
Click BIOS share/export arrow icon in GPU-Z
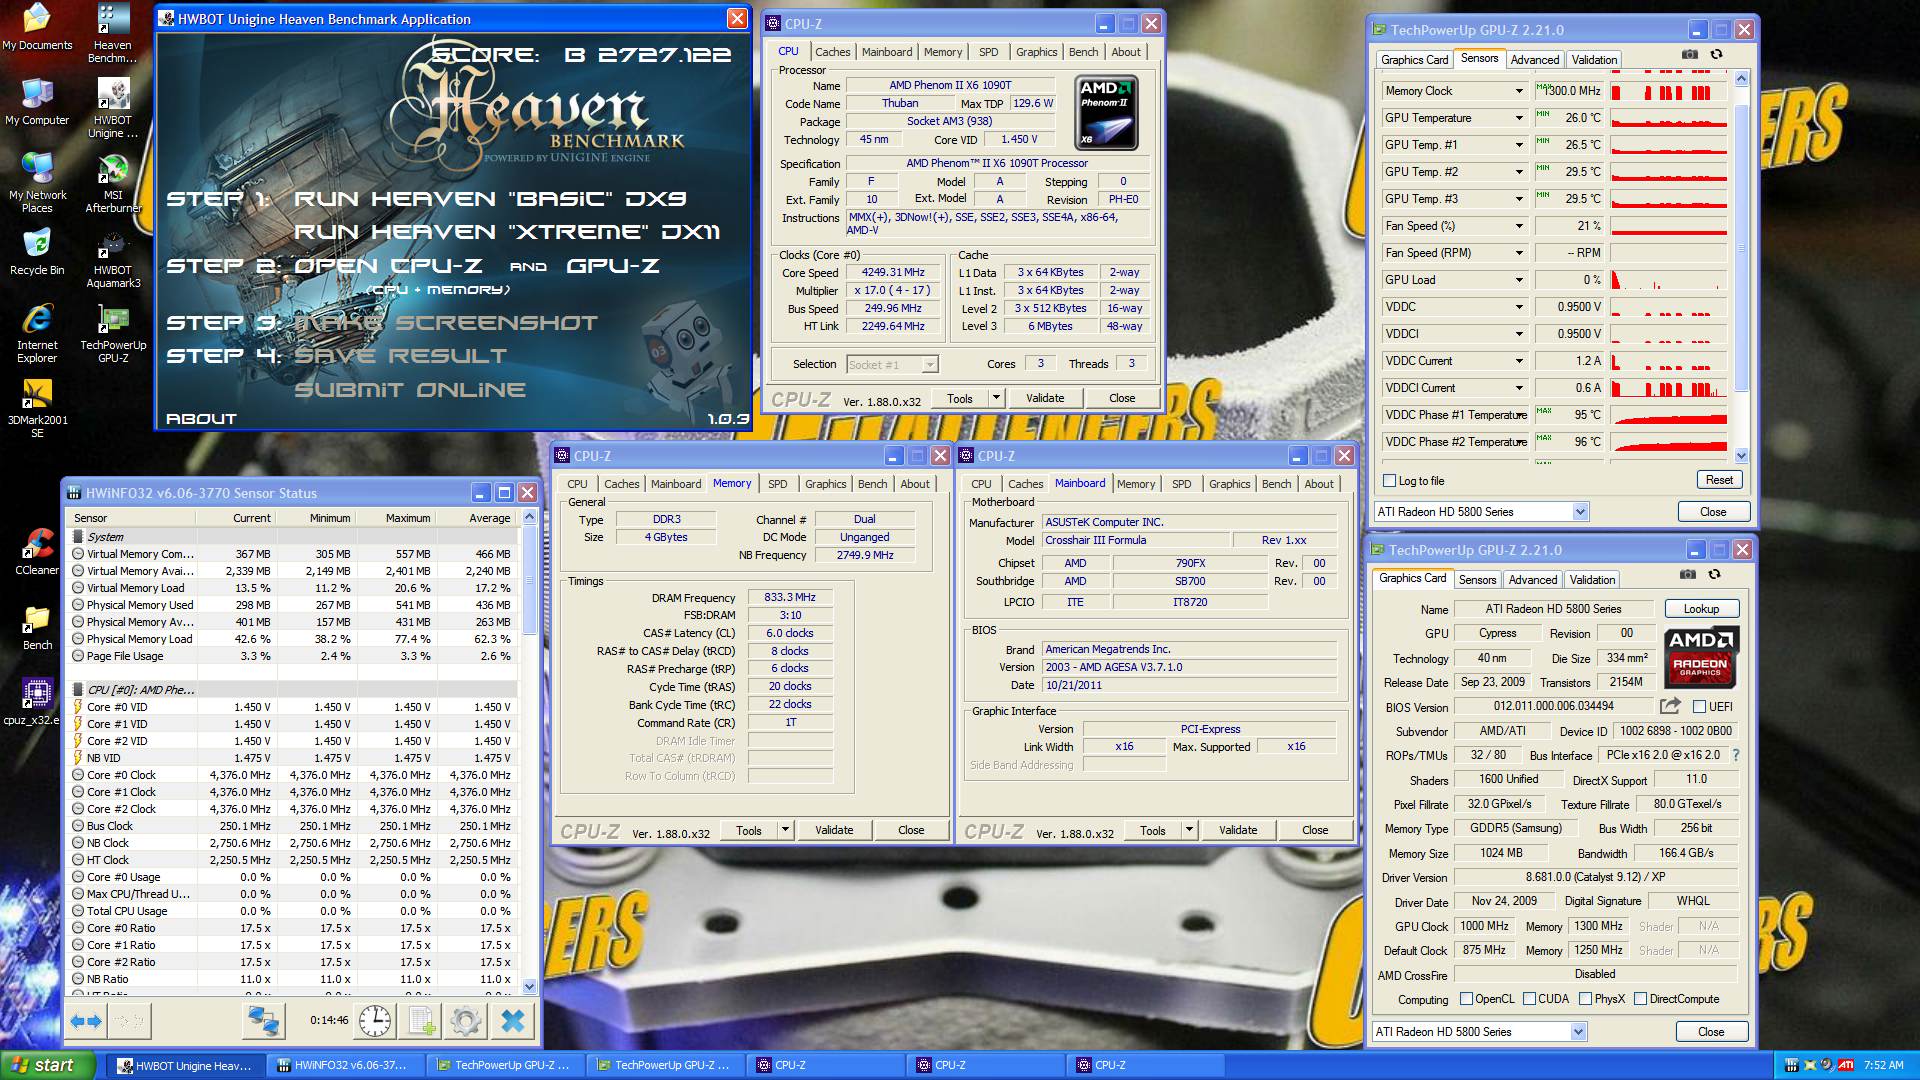[1670, 706]
